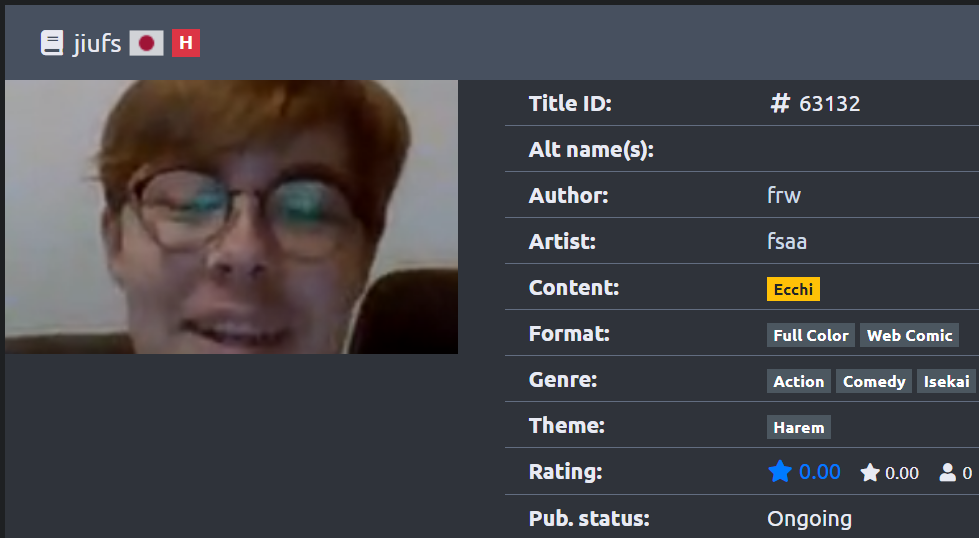Click the Comedy genre tag
The height and width of the screenshot is (538, 979).
click(x=874, y=381)
